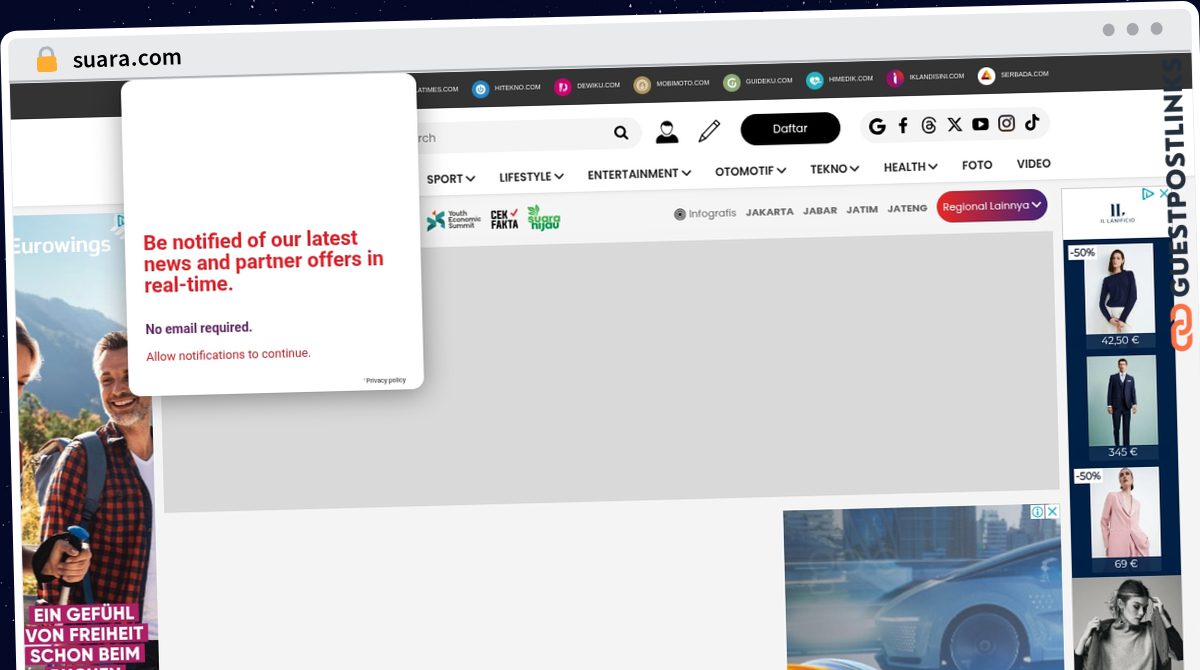Click the address bar padlock icon
The image size is (1200, 670).
click(46, 60)
